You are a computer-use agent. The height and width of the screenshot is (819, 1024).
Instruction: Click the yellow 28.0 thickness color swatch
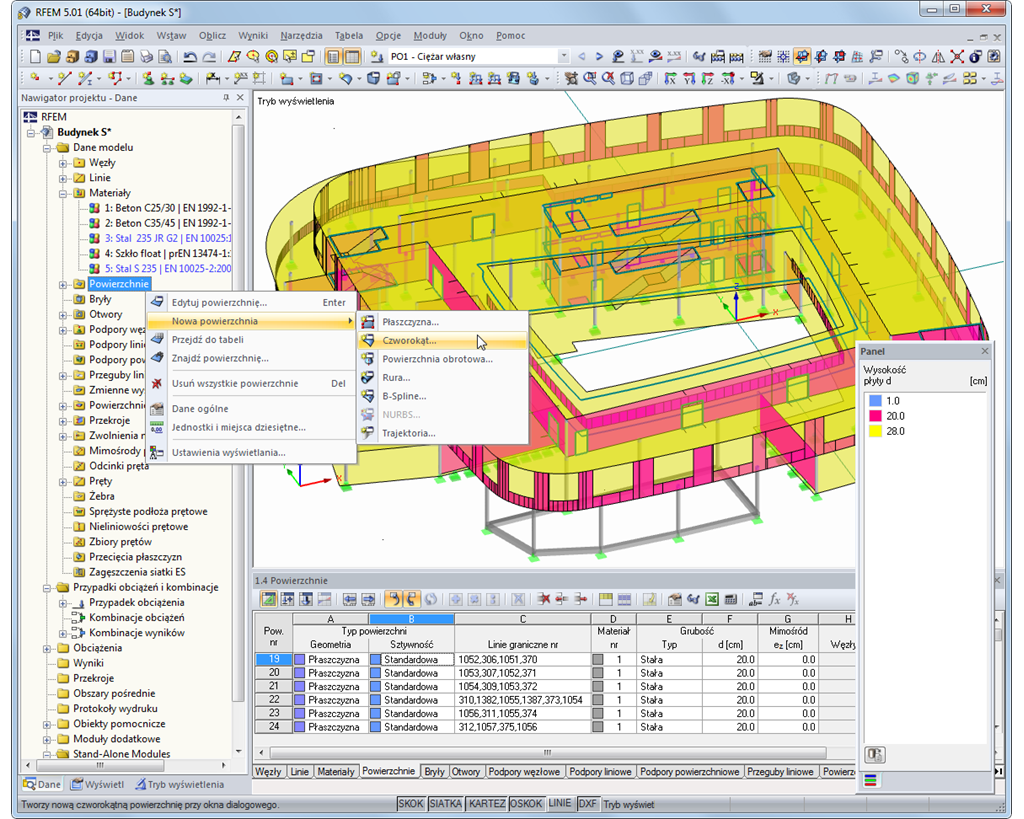click(x=875, y=431)
